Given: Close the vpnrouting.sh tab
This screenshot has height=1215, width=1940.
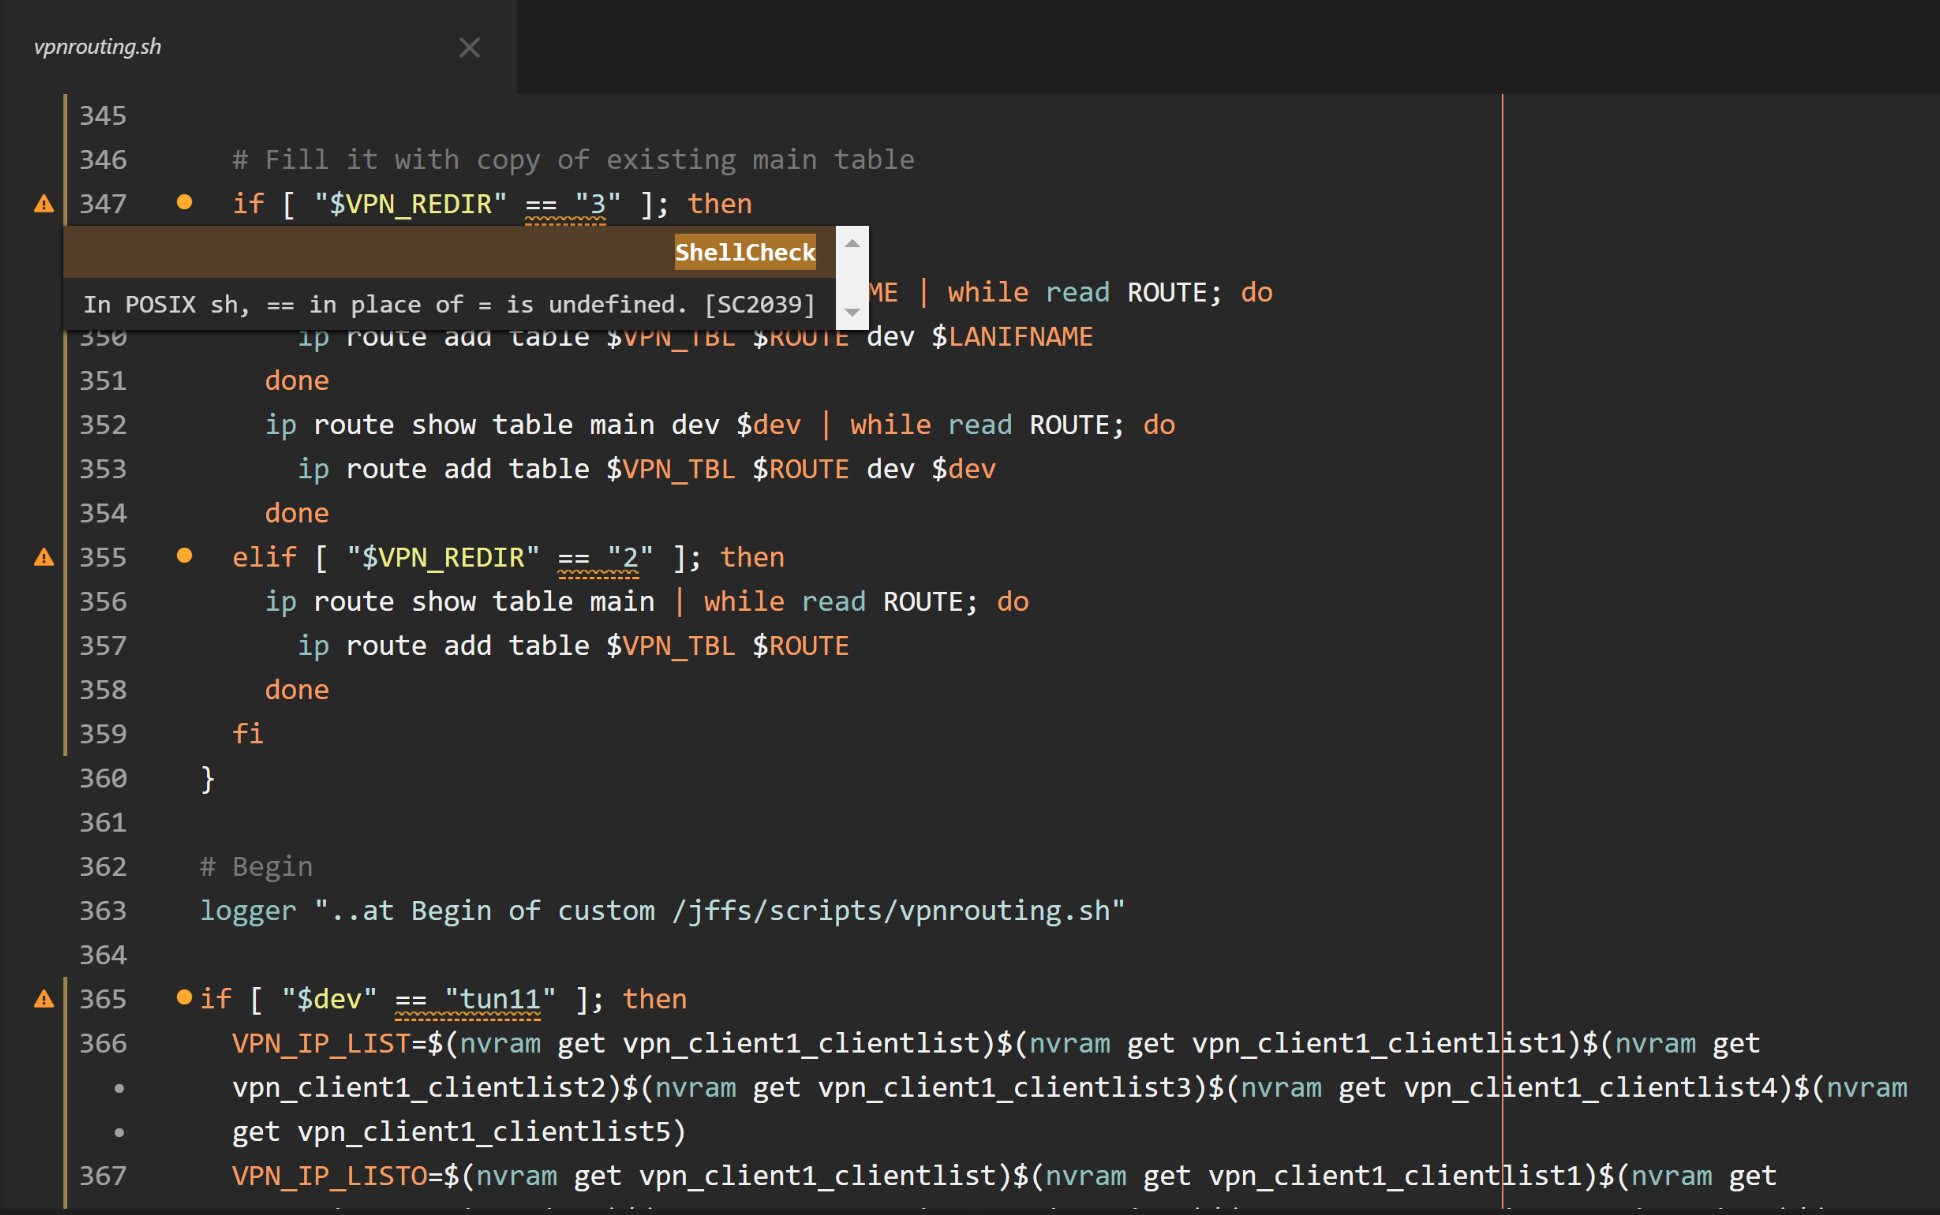Looking at the screenshot, I should tap(469, 47).
